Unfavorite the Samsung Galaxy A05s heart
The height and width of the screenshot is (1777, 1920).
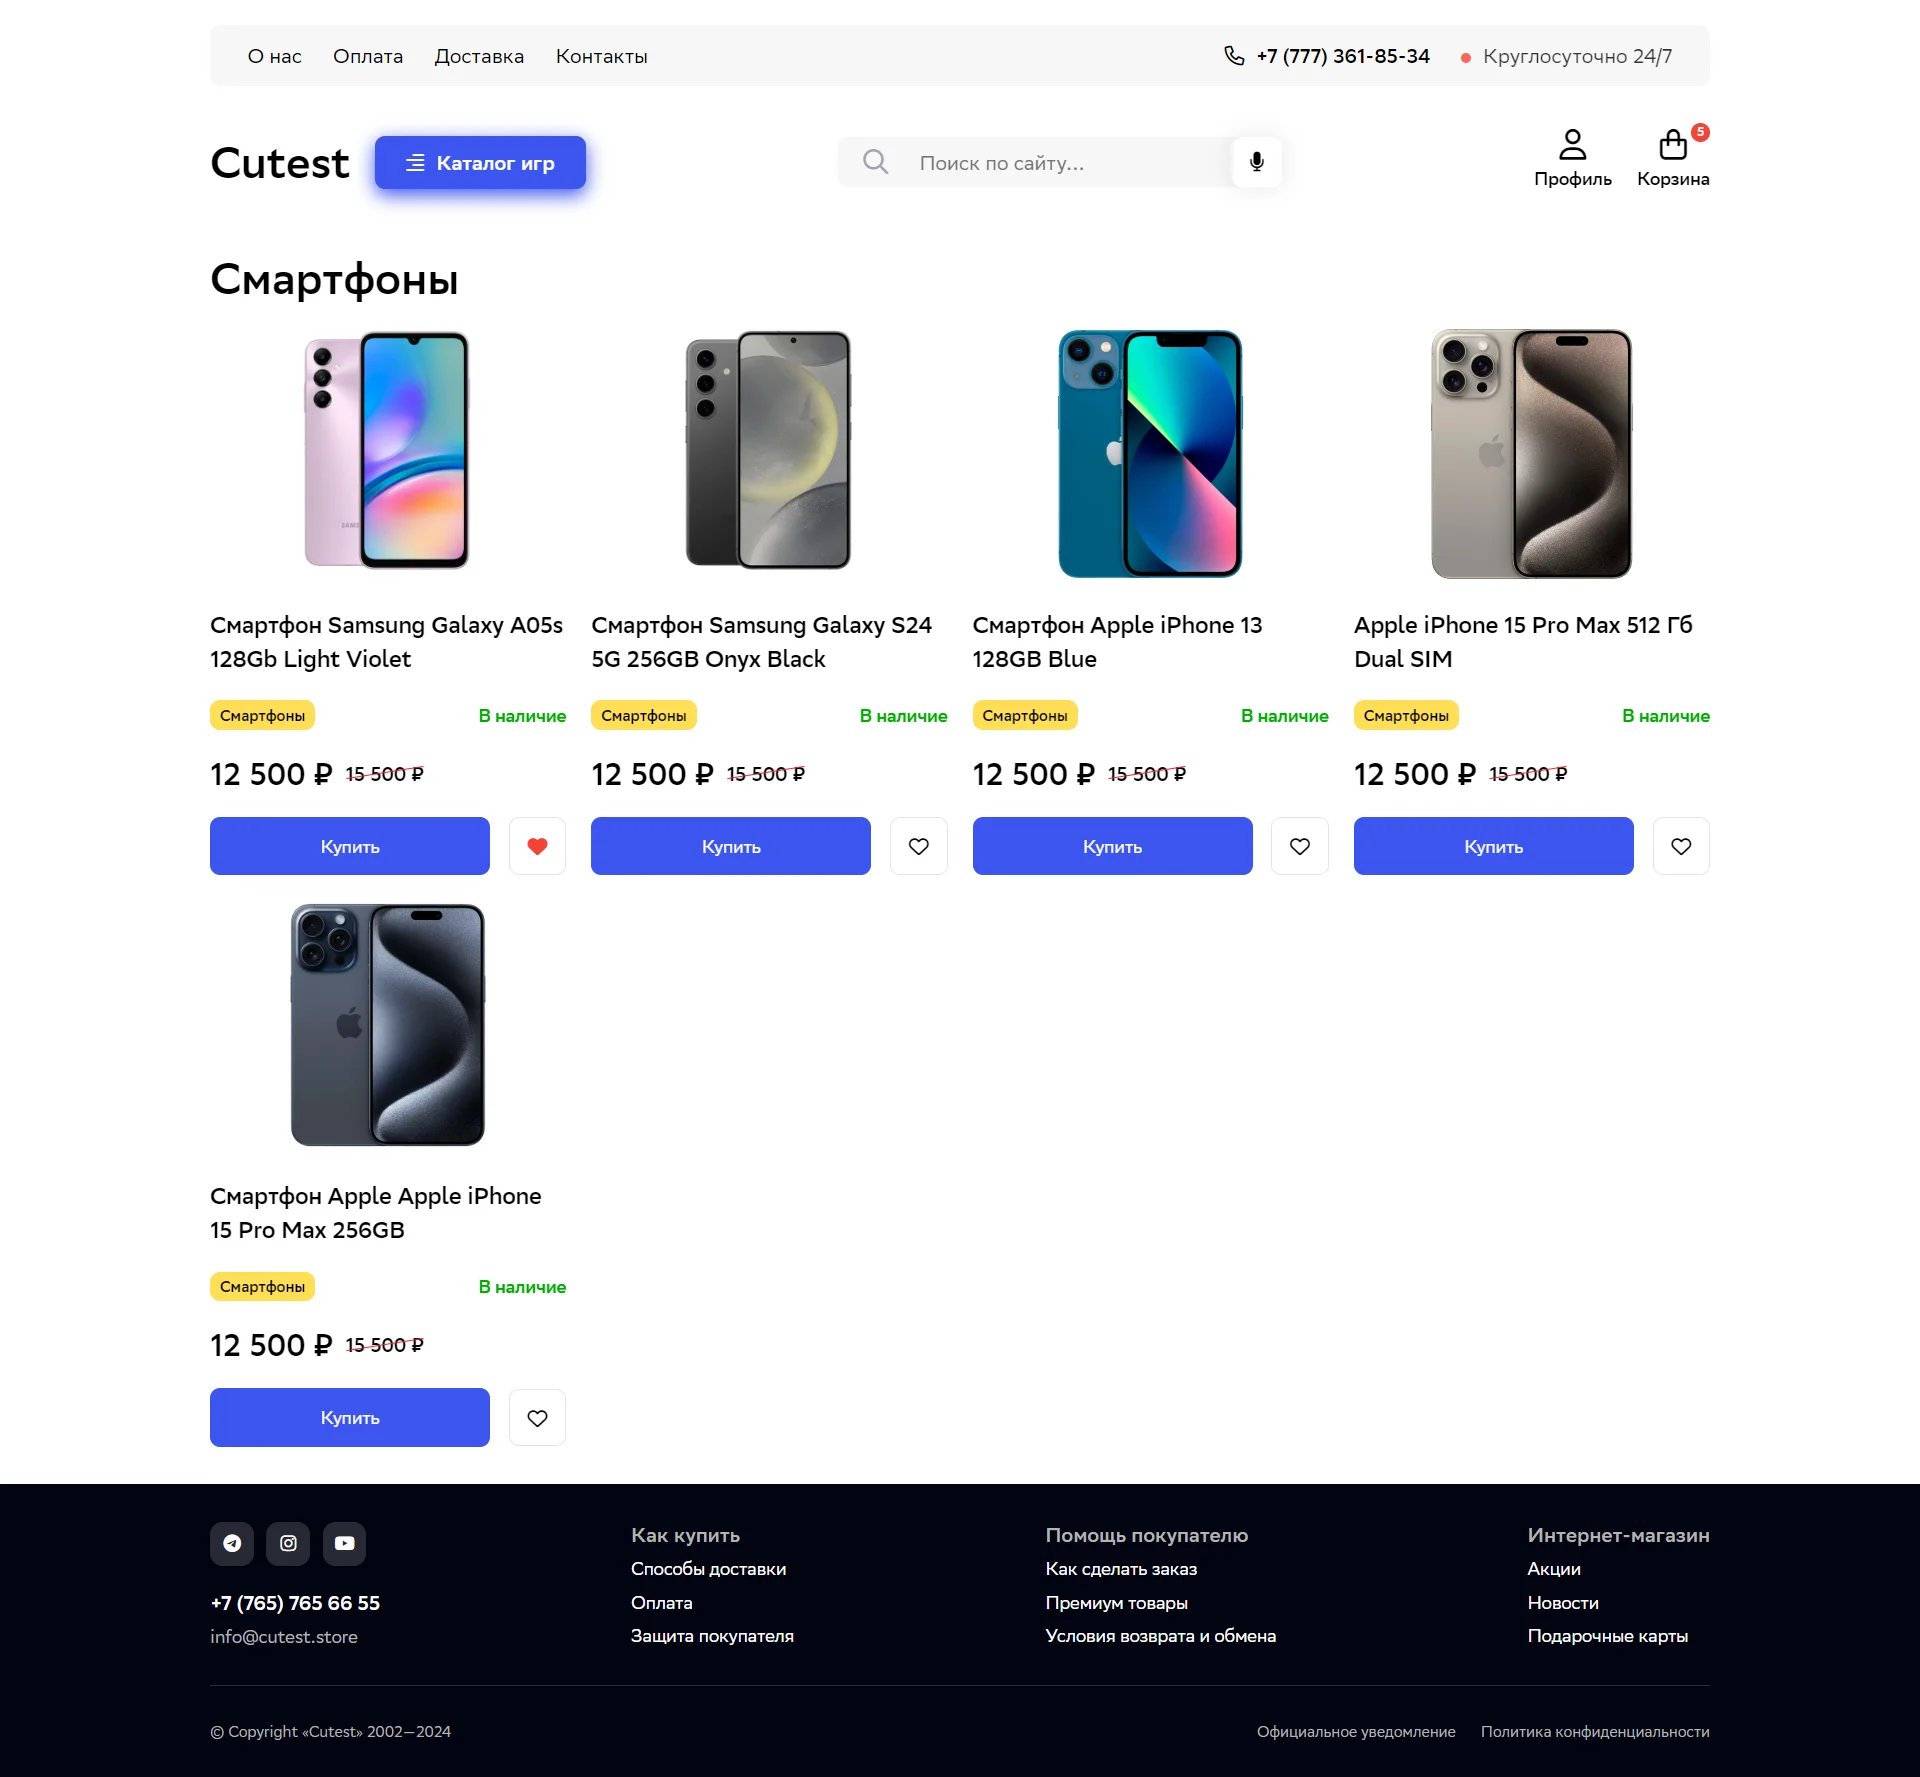[x=537, y=846]
